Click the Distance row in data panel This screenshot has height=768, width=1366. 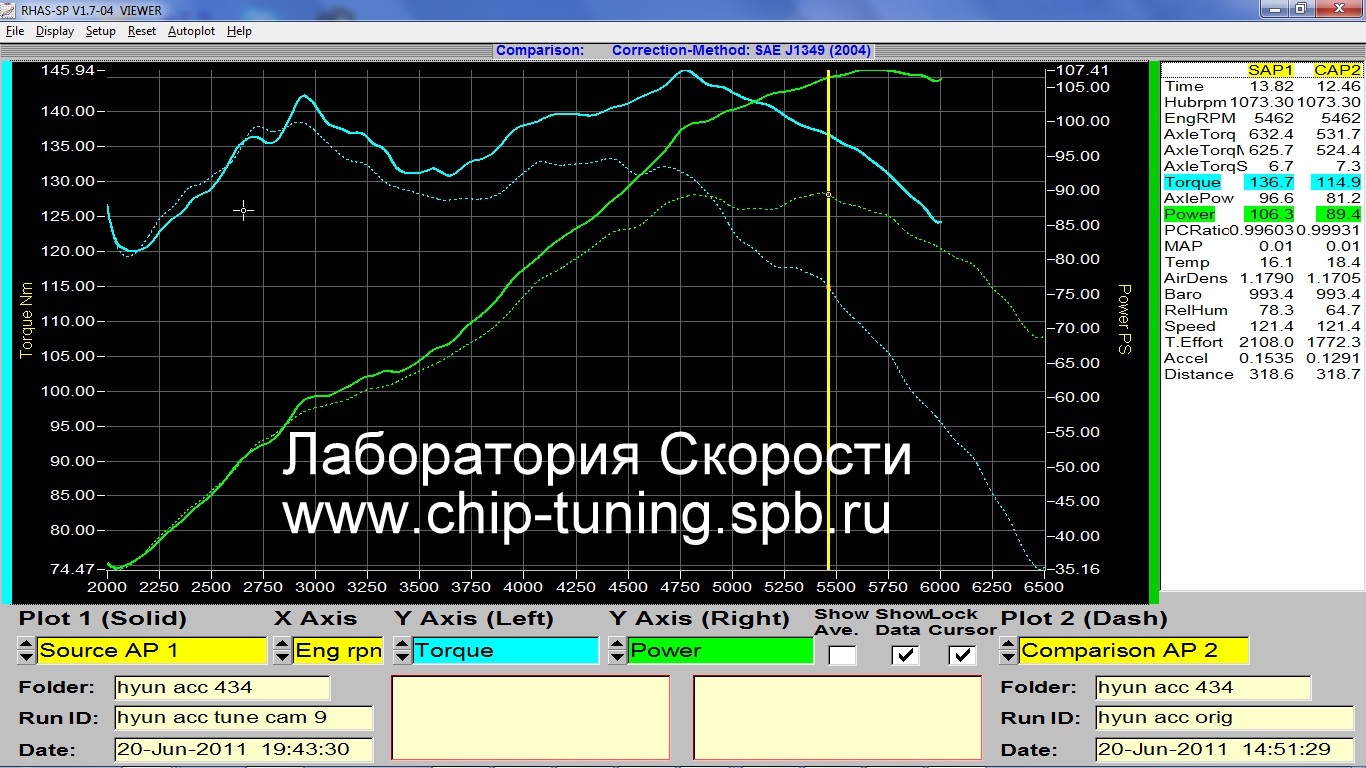1262,374
